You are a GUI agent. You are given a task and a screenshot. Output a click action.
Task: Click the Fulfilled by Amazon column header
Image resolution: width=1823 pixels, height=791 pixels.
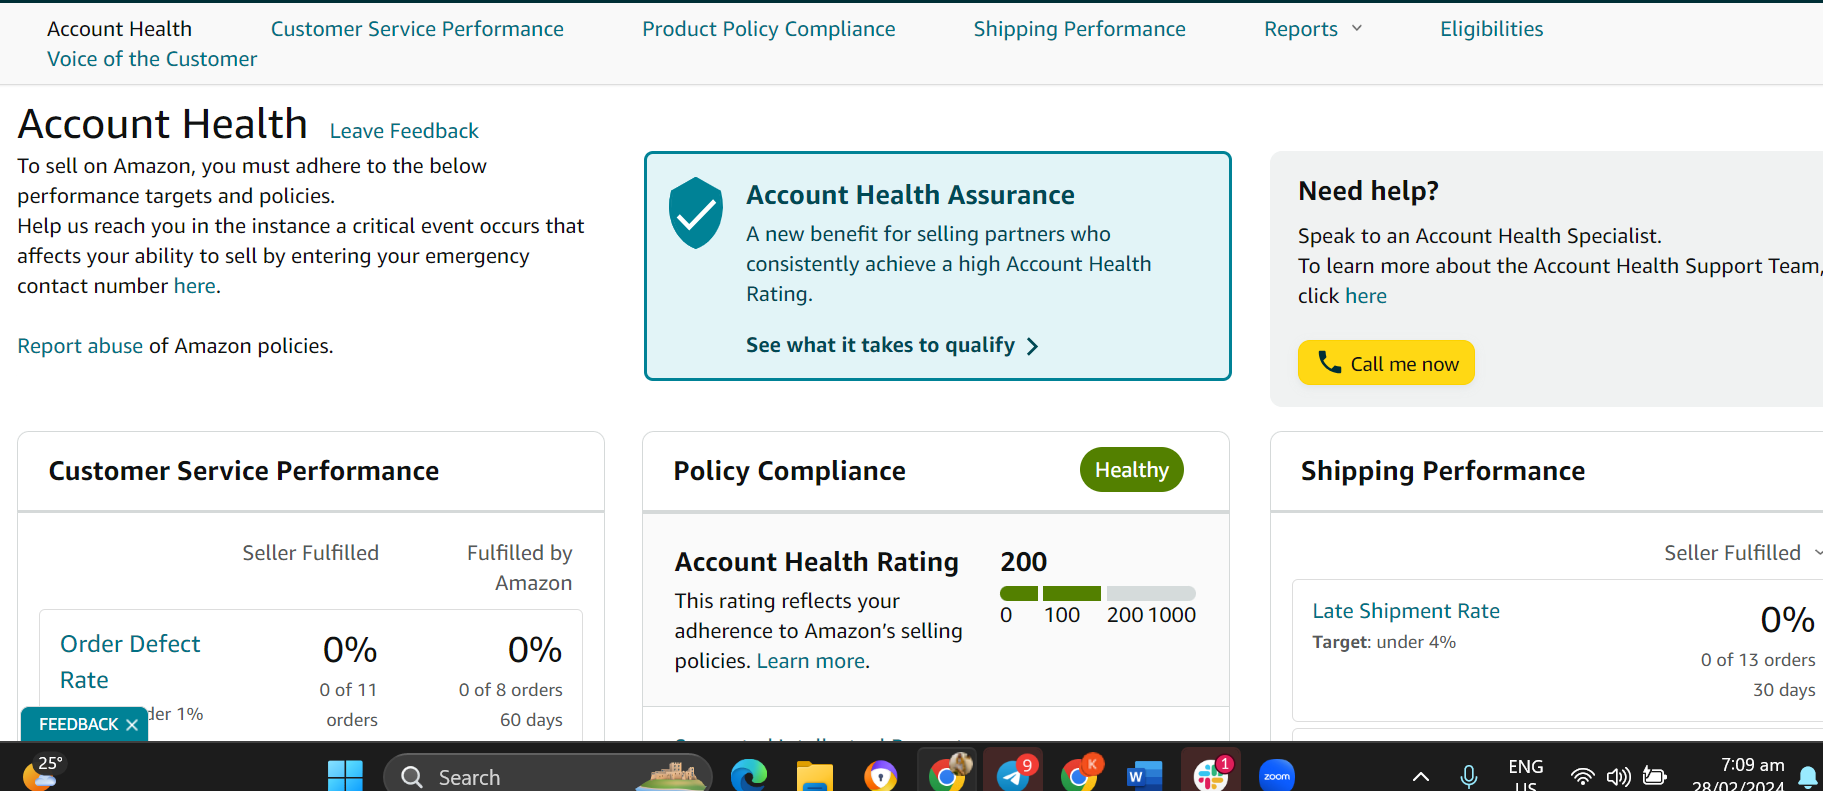tap(520, 568)
